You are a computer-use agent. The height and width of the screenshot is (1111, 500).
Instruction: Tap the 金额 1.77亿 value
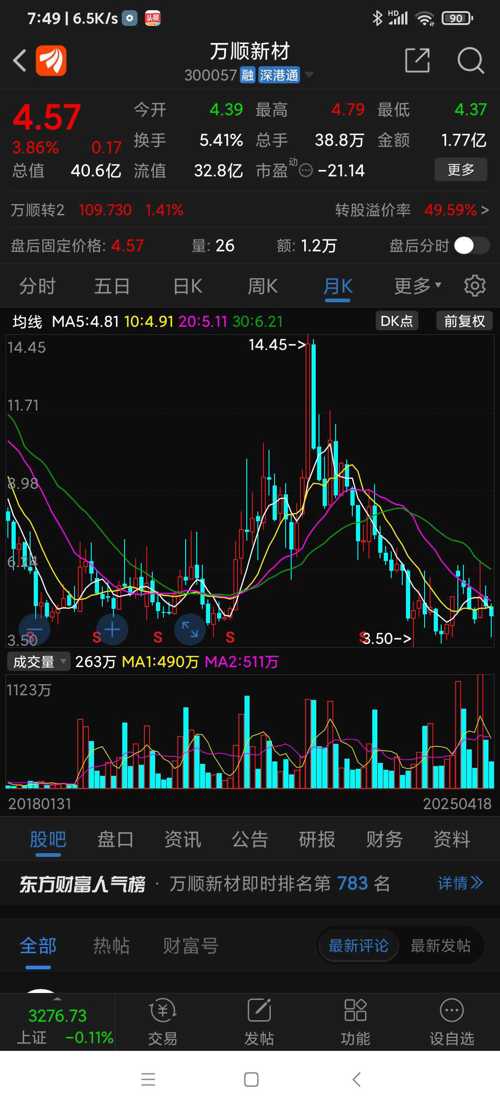point(464,140)
